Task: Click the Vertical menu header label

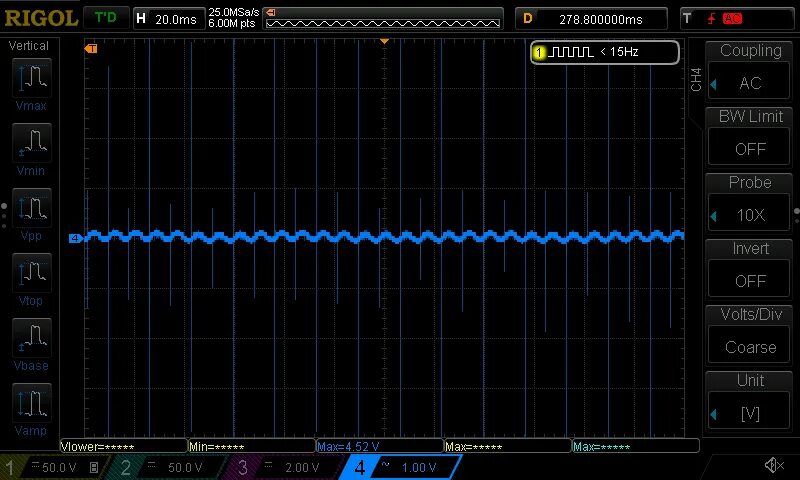Action: [x=29, y=46]
